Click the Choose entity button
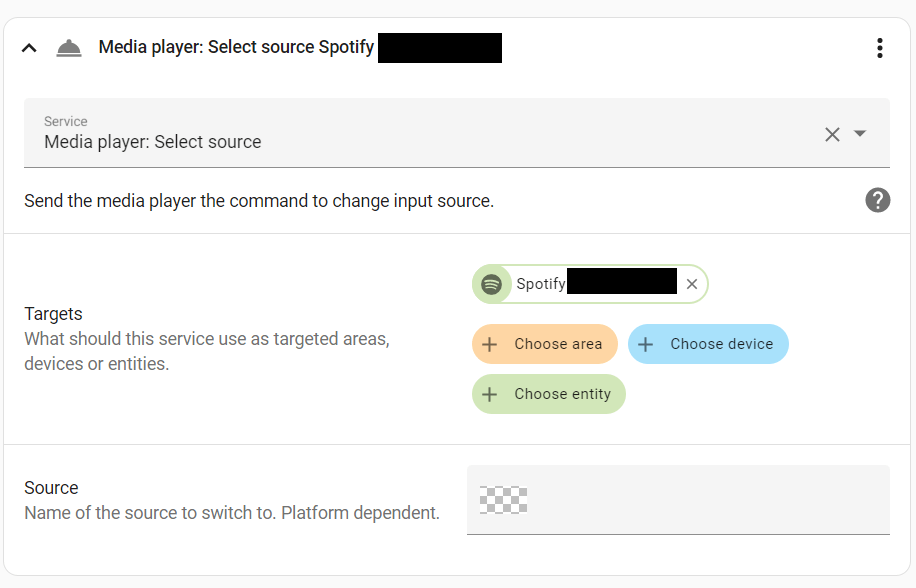The height and width of the screenshot is (588, 916). click(549, 394)
